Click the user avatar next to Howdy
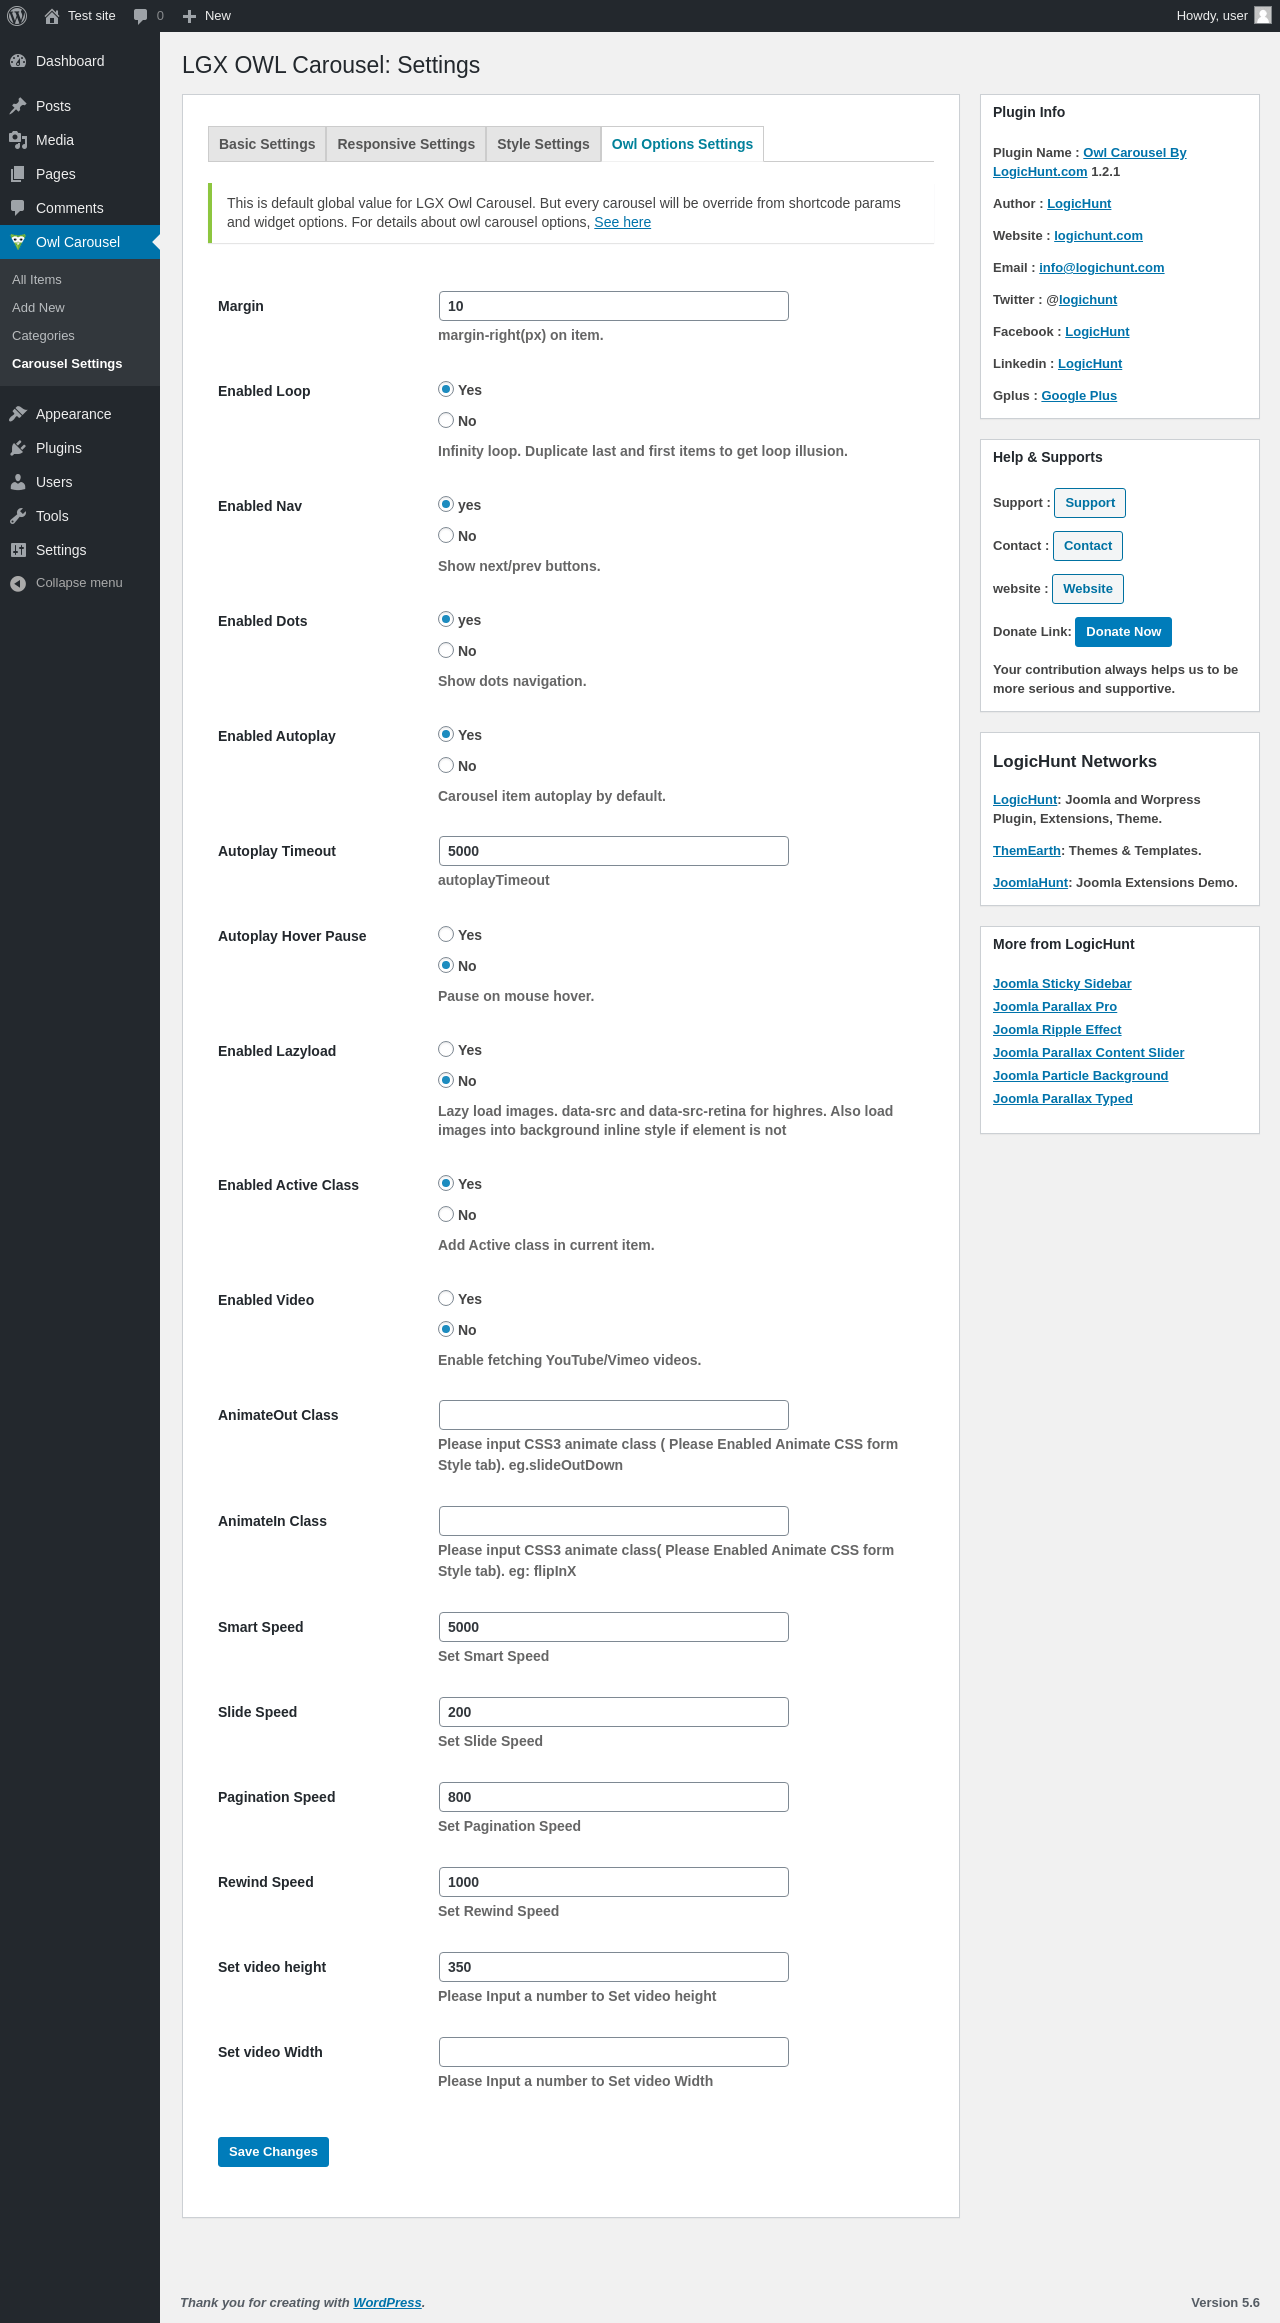Image resolution: width=1280 pixels, height=2323 pixels. click(1263, 16)
